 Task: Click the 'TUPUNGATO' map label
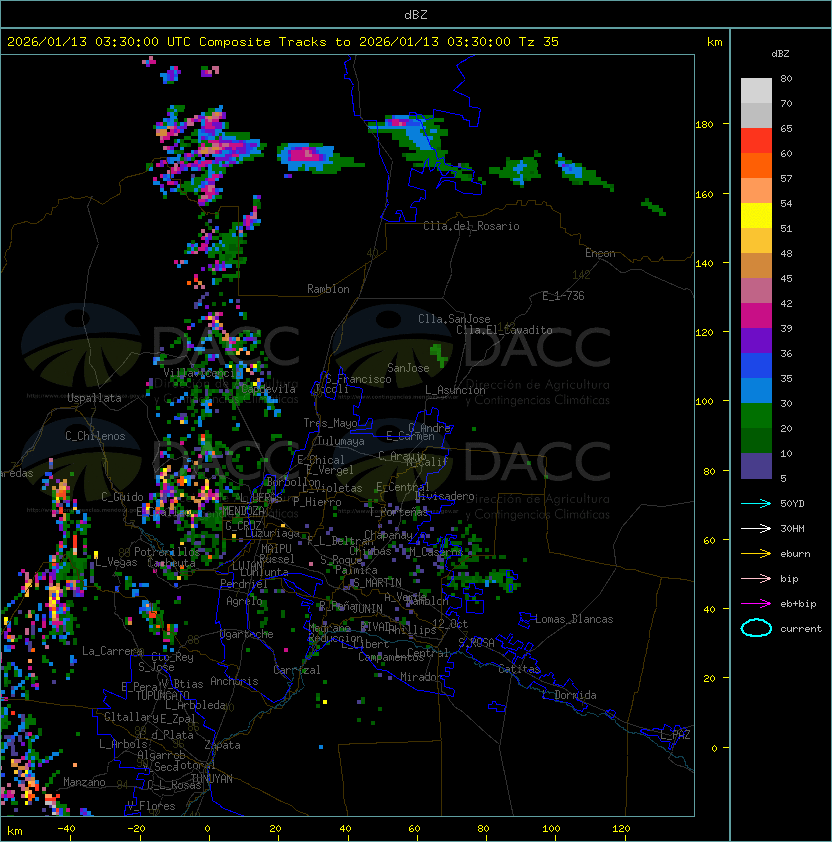pyautogui.click(x=162, y=695)
